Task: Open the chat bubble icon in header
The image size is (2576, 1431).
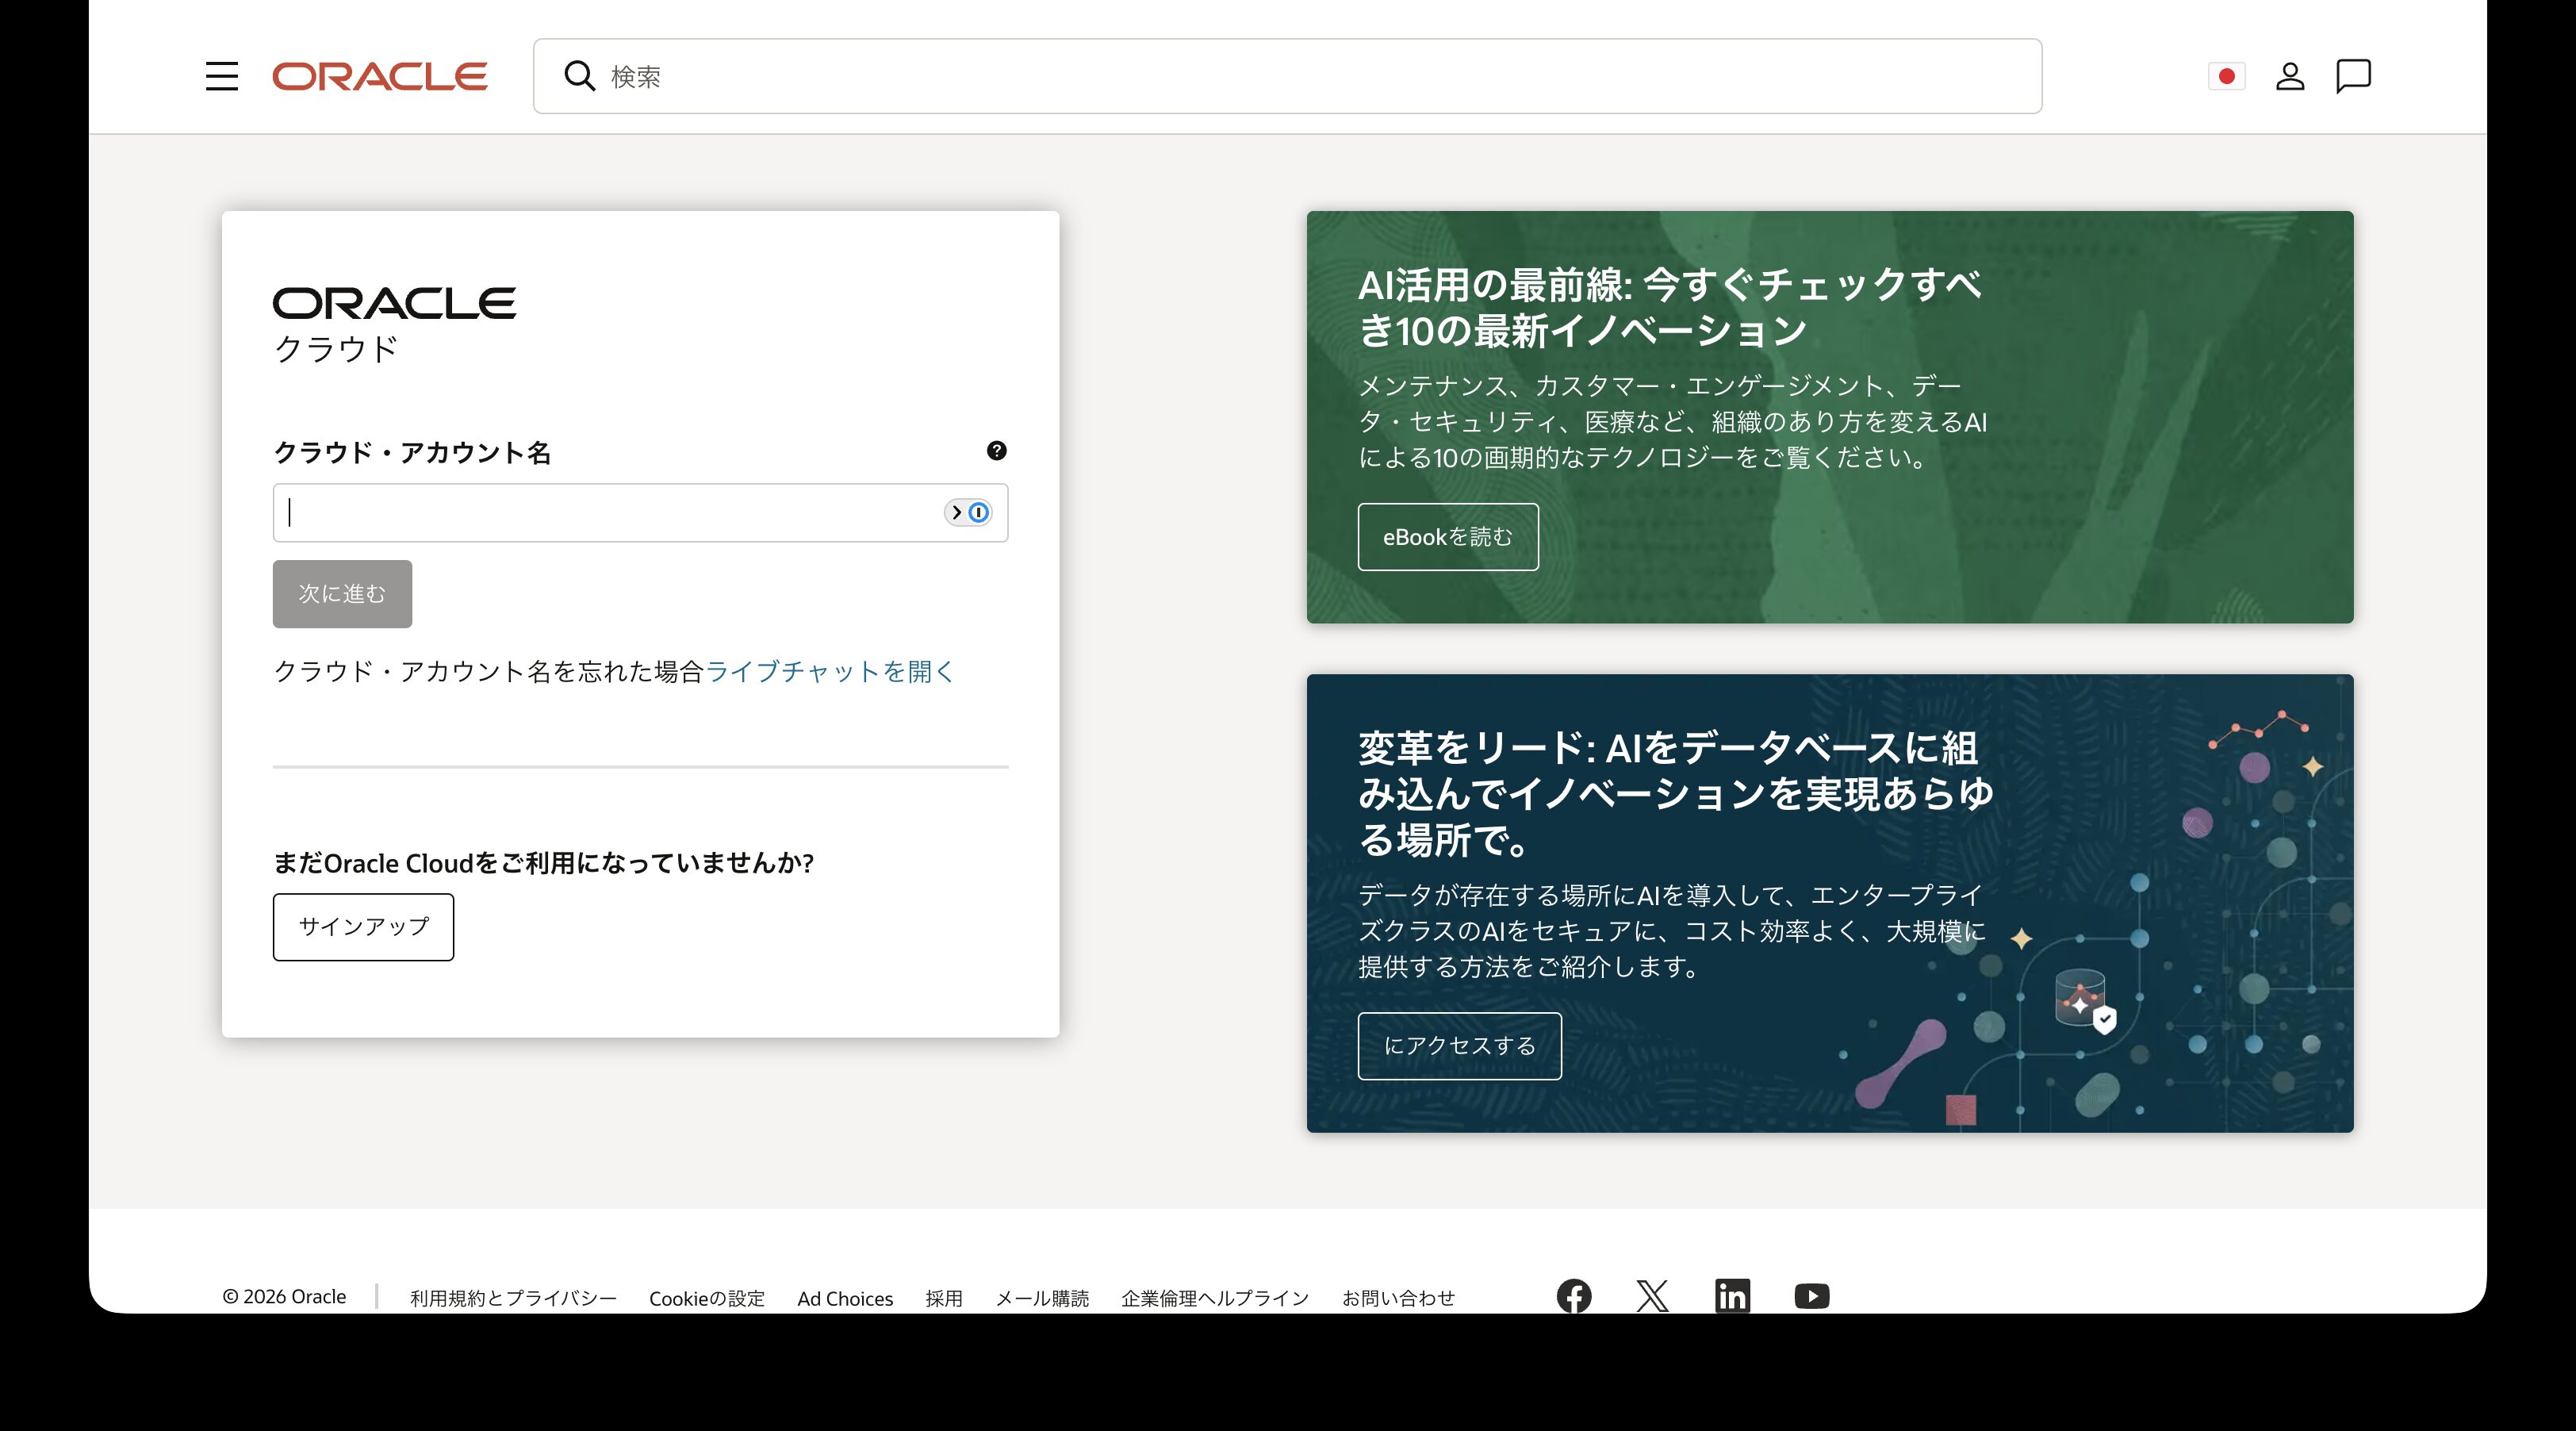Action: (2353, 76)
